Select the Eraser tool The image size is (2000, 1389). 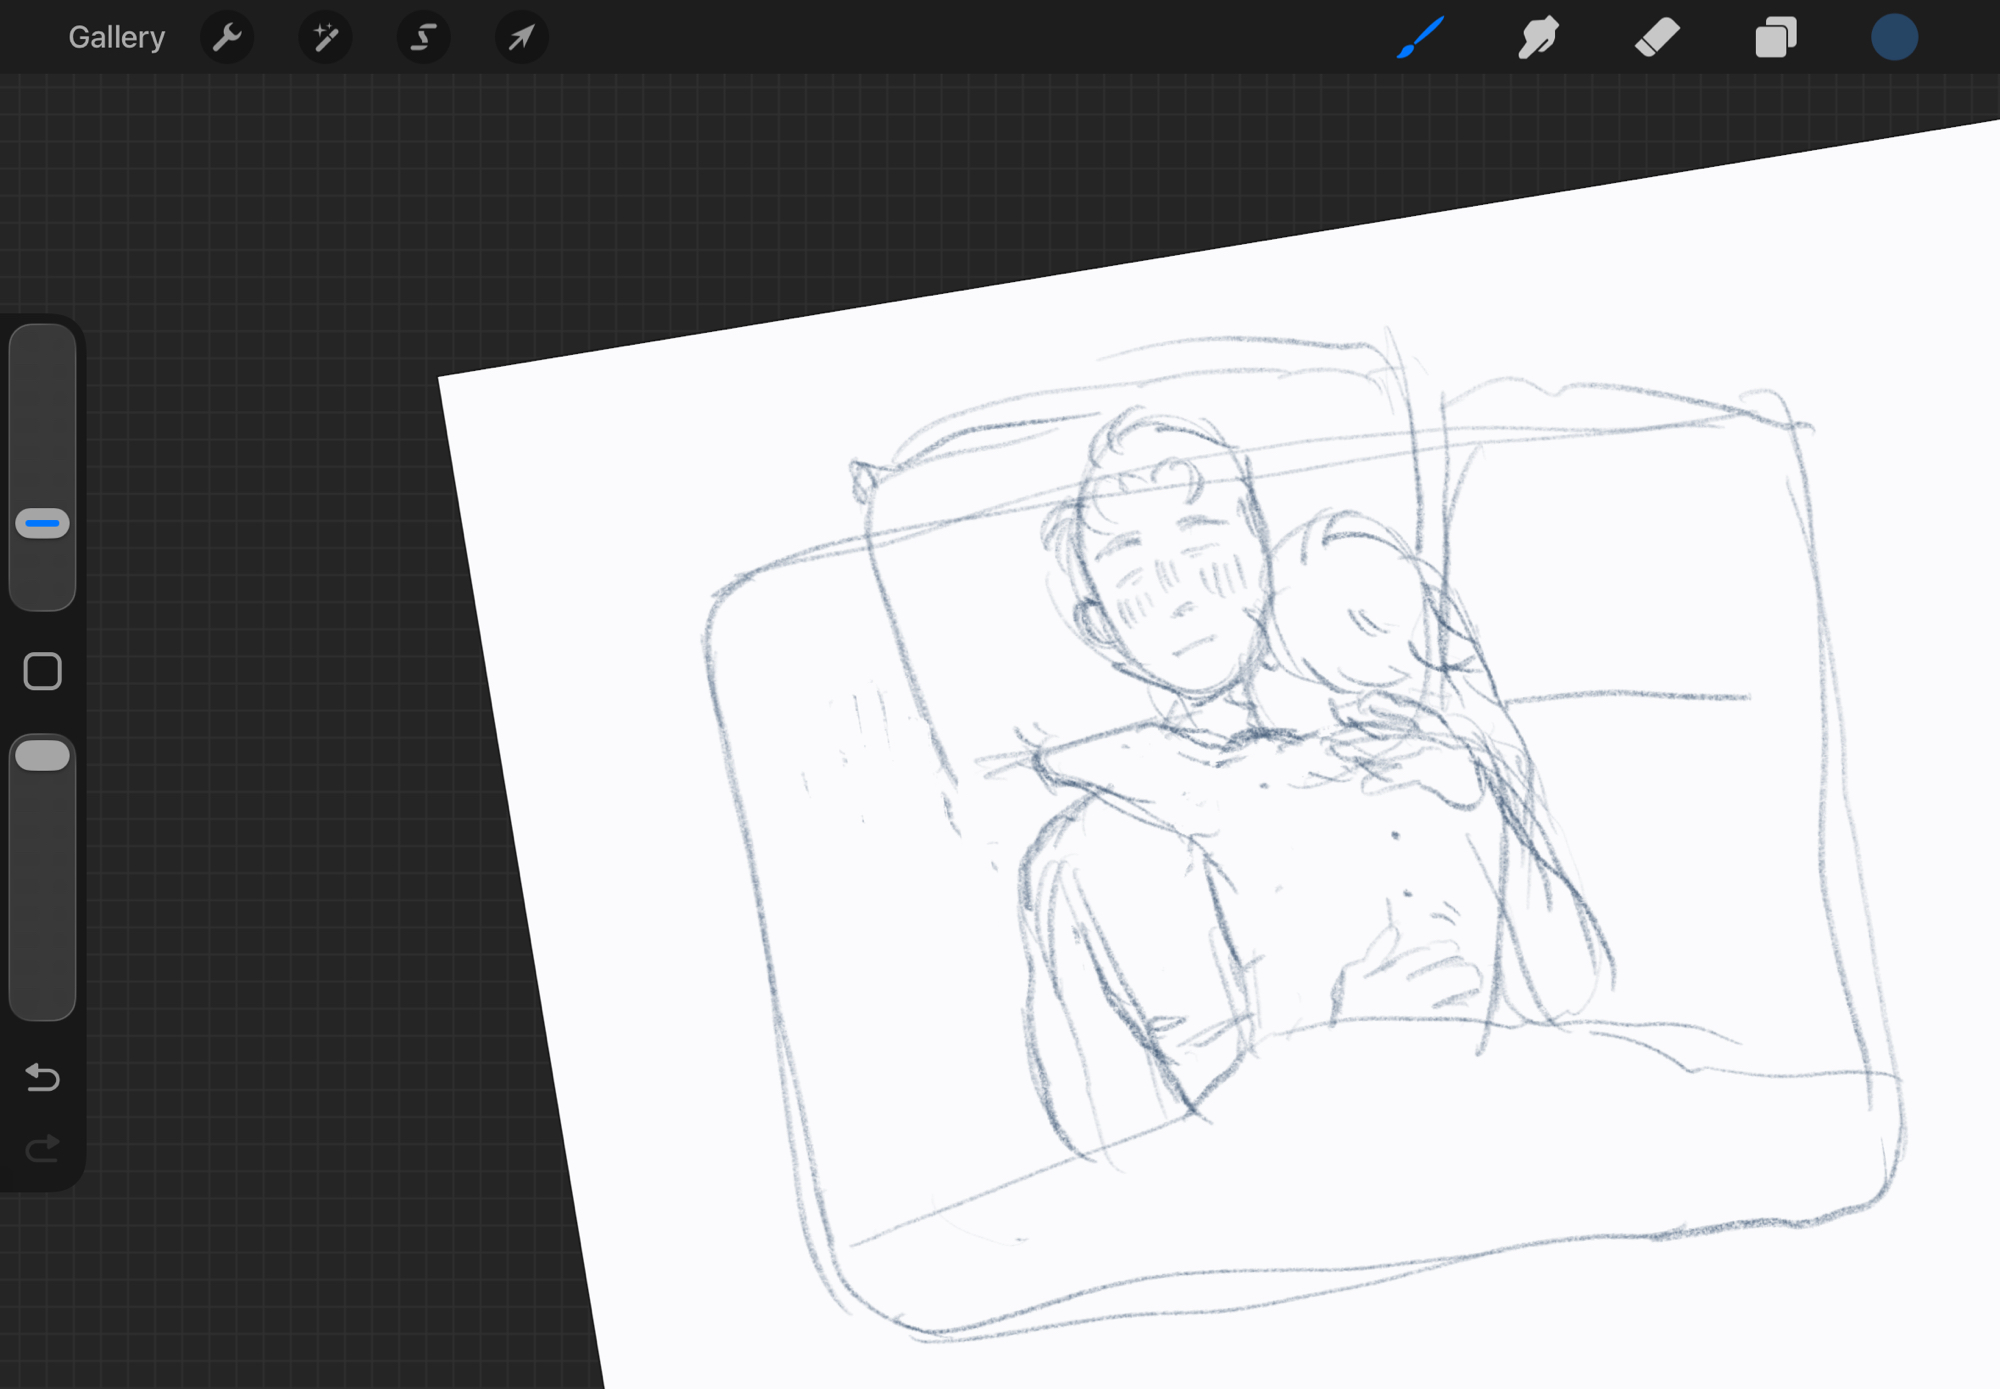click(x=1657, y=38)
